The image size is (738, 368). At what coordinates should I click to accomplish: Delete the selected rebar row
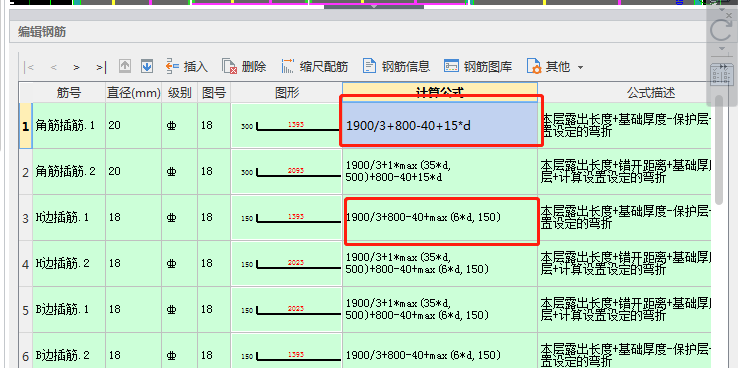(244, 66)
